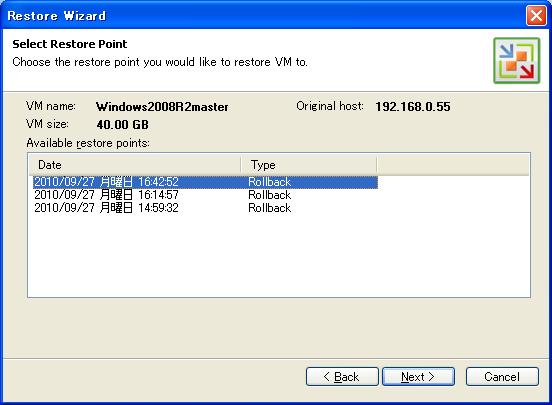Click the Type column header
The width and height of the screenshot is (552, 405).
309,165
